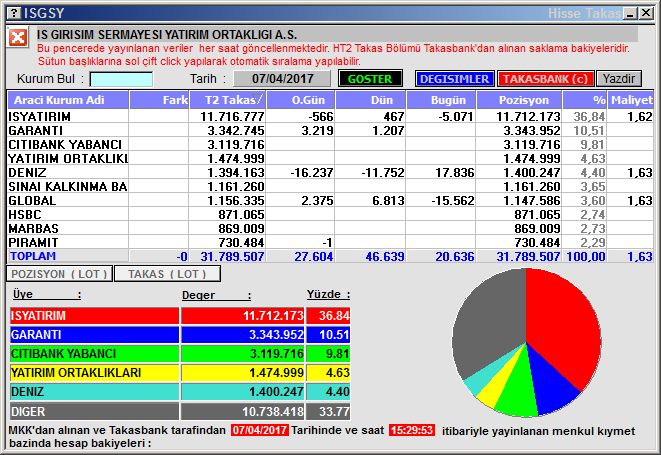Click the Yazdir print button
Screen dimensions: 661x455
tap(618, 79)
